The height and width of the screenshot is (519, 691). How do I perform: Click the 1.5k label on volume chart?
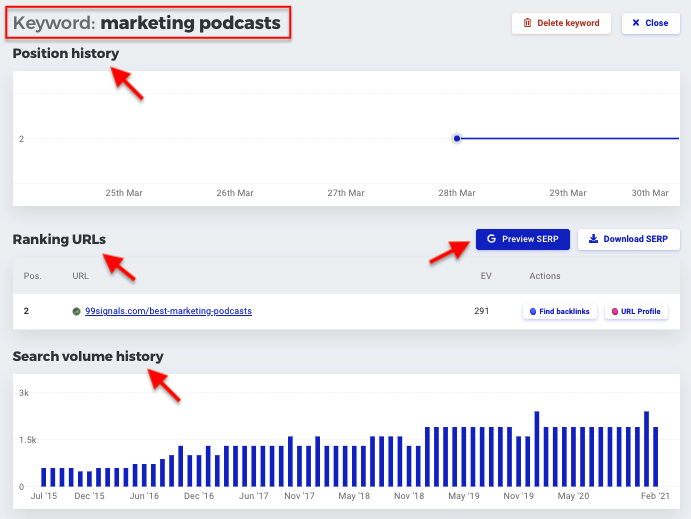click(27, 440)
